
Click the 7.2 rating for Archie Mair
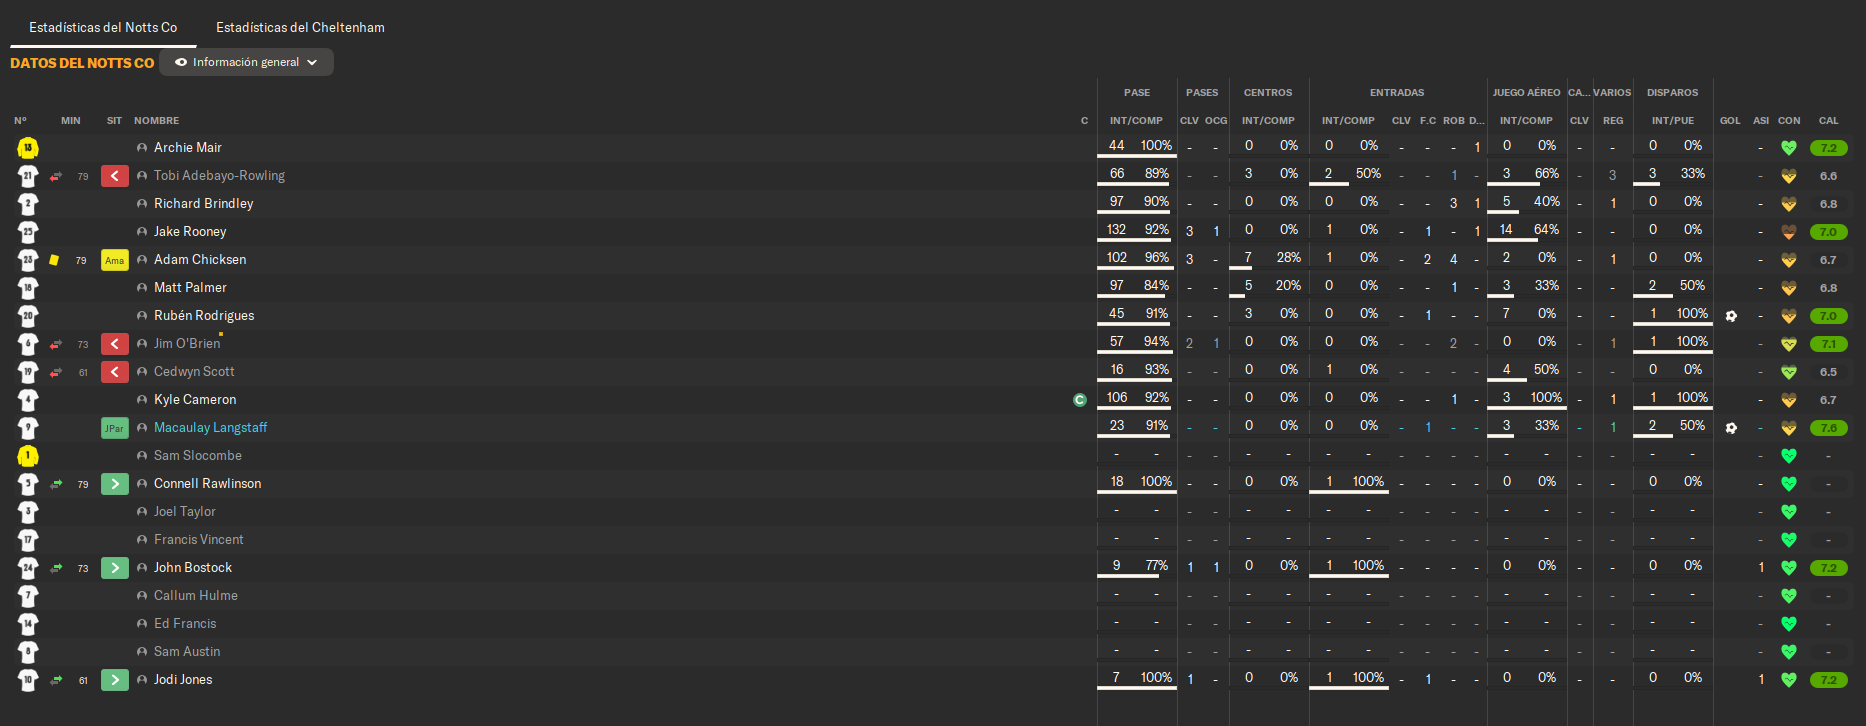coord(1828,148)
